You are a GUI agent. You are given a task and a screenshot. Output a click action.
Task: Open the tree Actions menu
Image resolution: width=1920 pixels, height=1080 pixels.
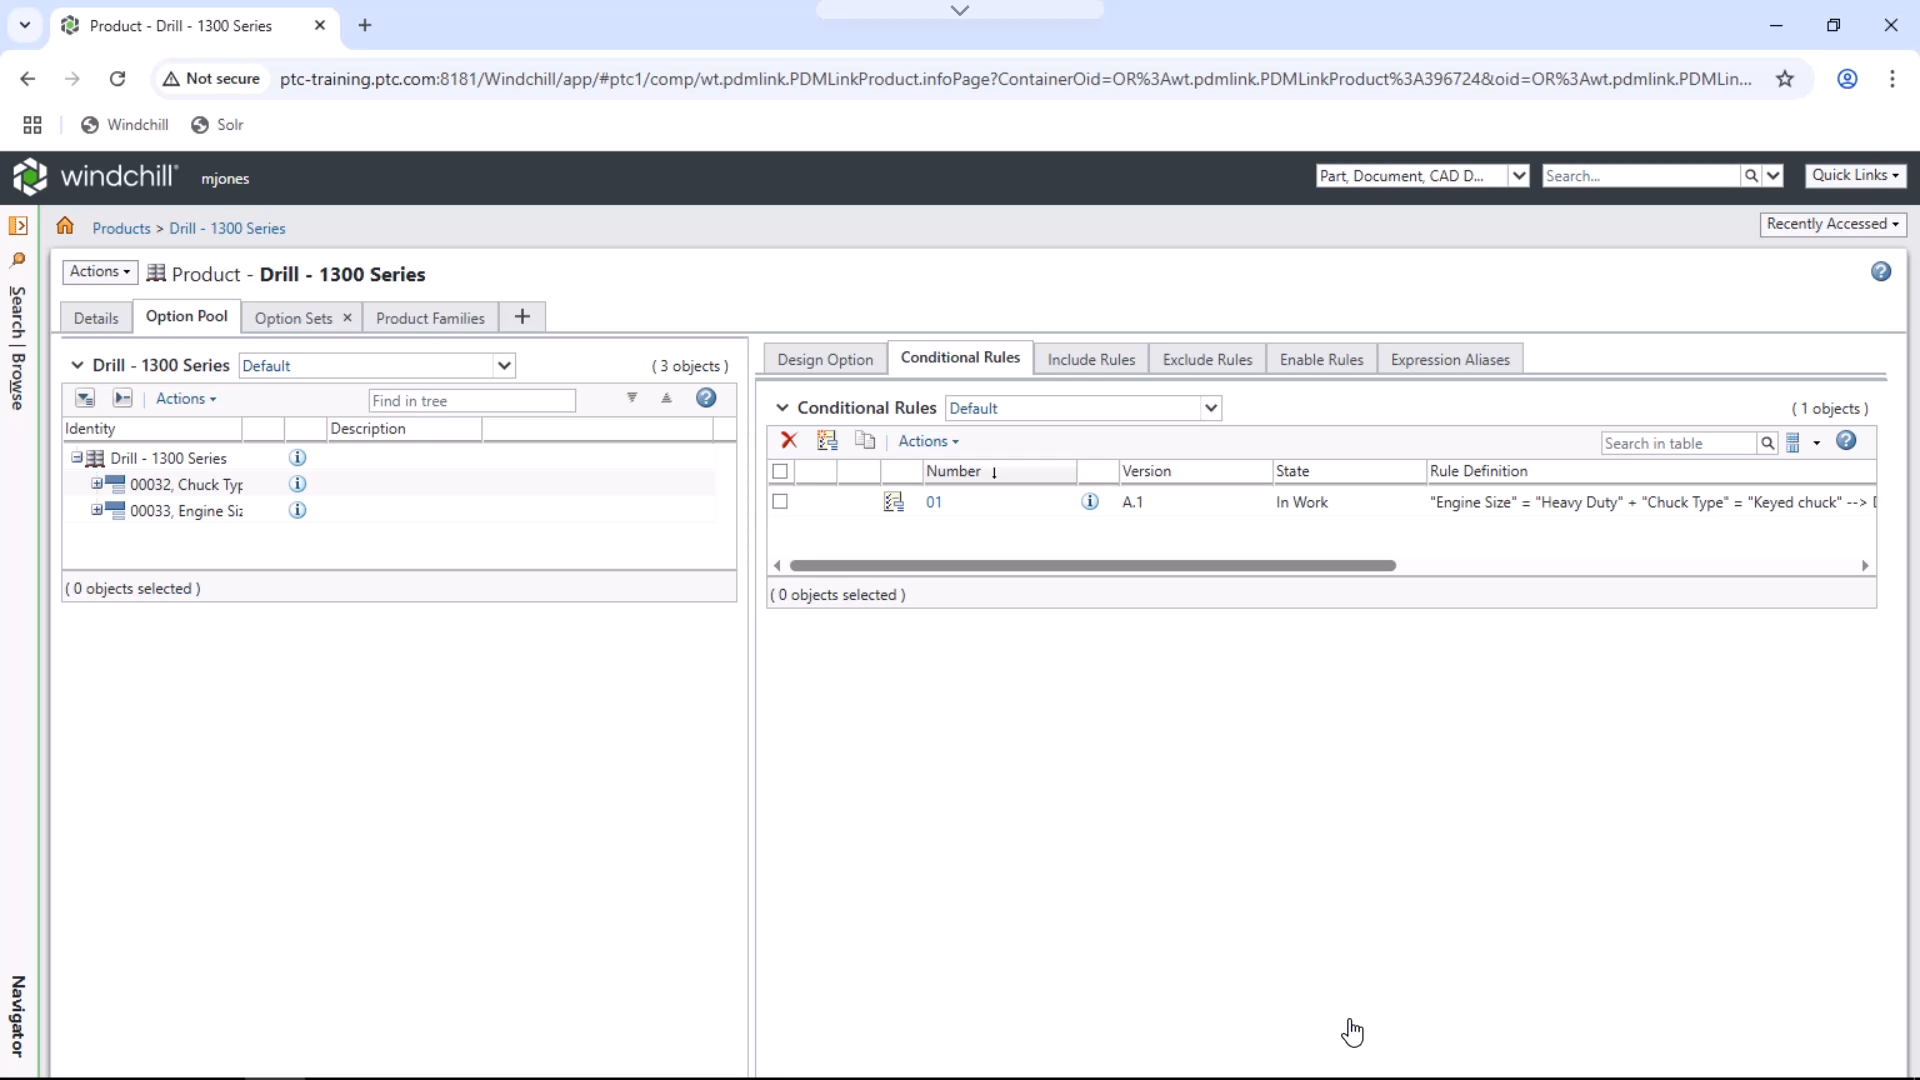click(x=186, y=399)
